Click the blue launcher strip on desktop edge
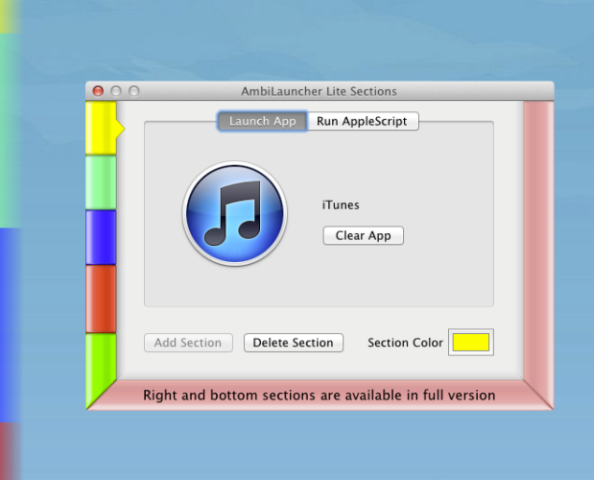 point(9,325)
